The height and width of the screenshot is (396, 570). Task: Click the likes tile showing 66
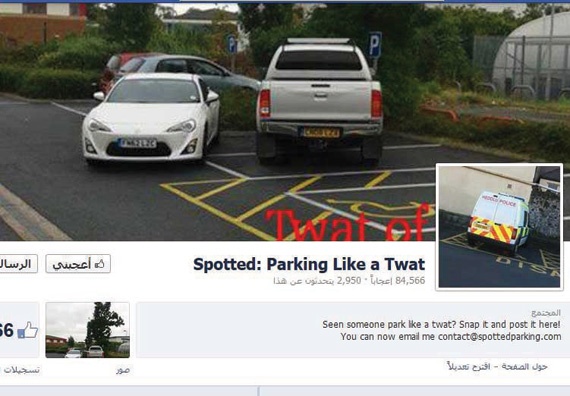[x=19, y=330]
